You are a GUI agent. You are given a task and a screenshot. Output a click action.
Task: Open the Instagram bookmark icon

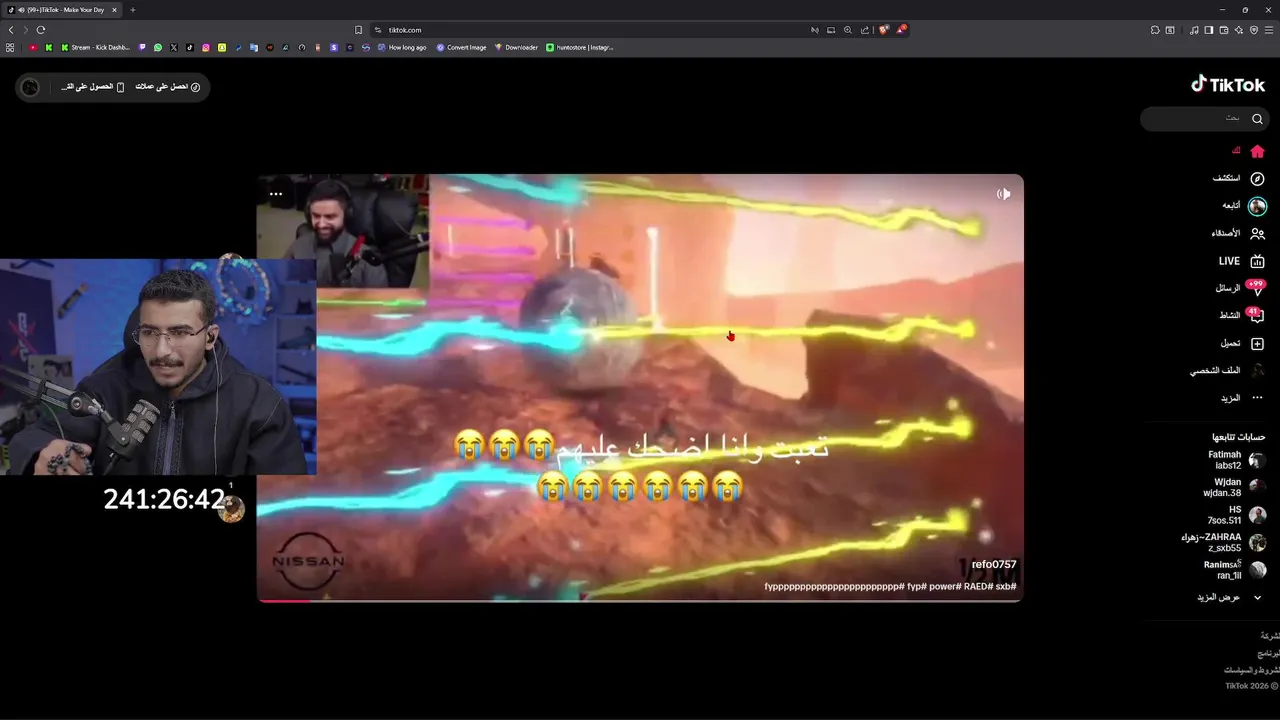pos(206,47)
